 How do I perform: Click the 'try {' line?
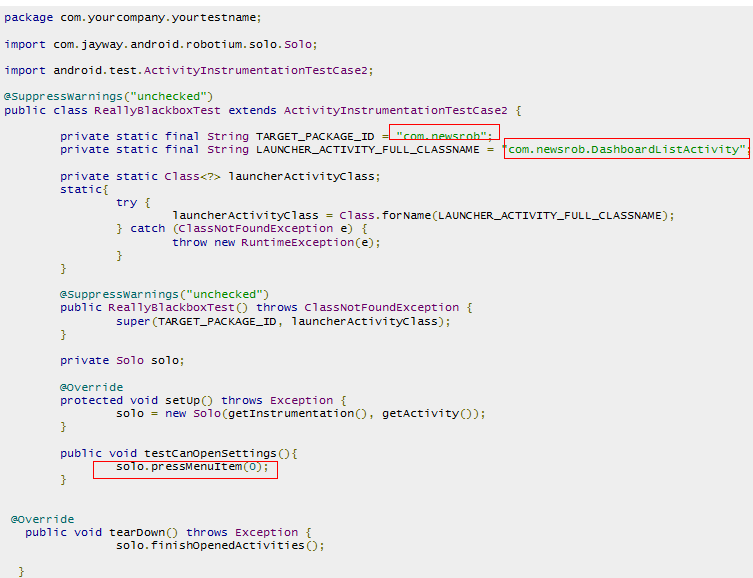point(133,203)
